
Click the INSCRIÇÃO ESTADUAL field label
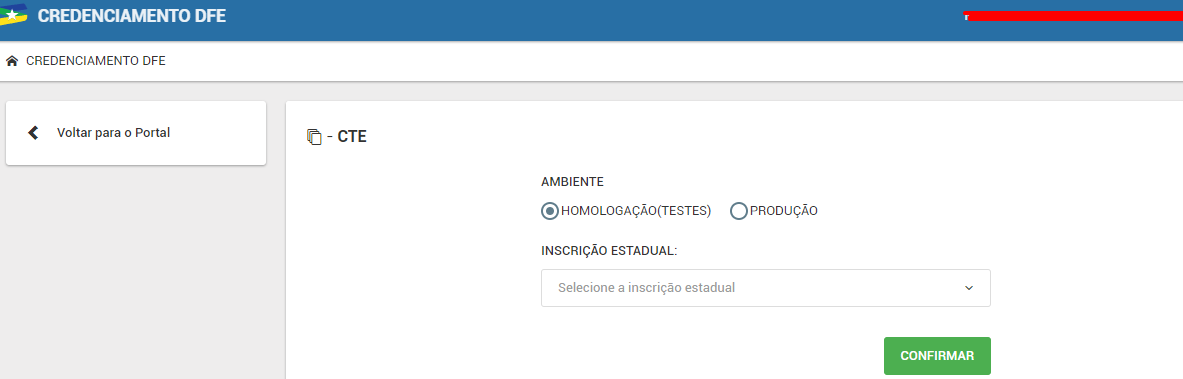coord(610,251)
